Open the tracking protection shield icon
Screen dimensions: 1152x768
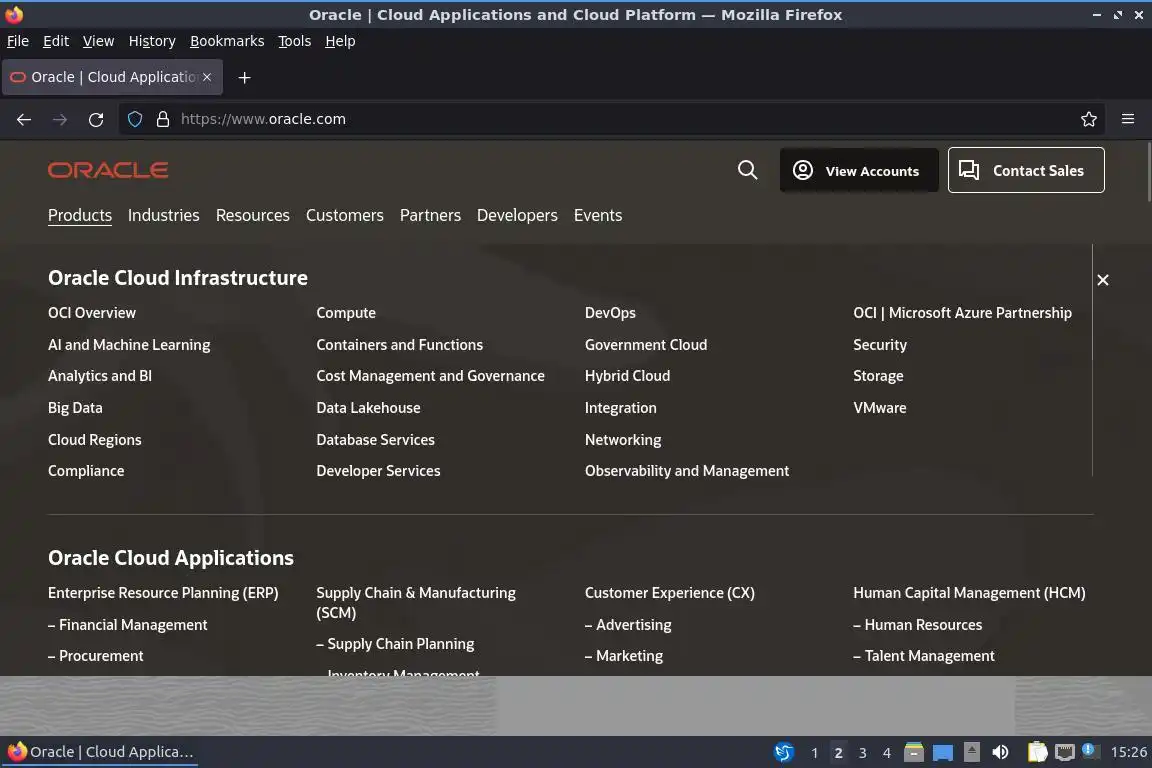tap(134, 119)
